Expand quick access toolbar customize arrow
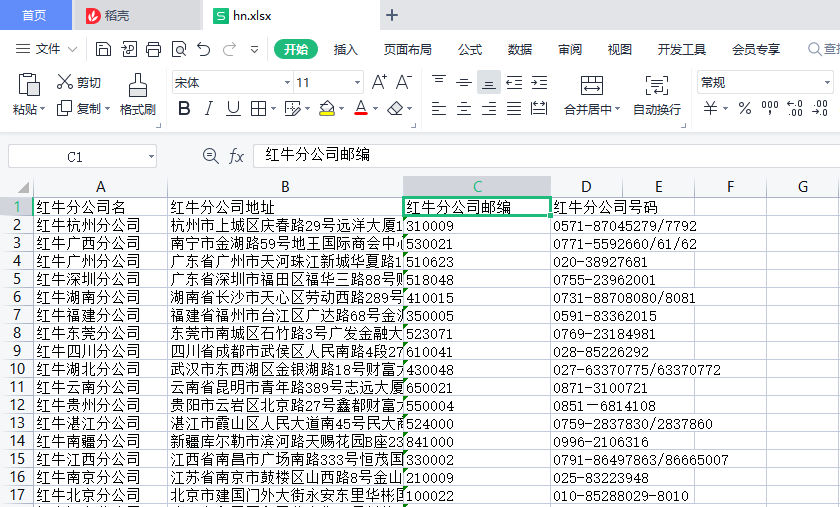840x507 pixels. coord(254,49)
